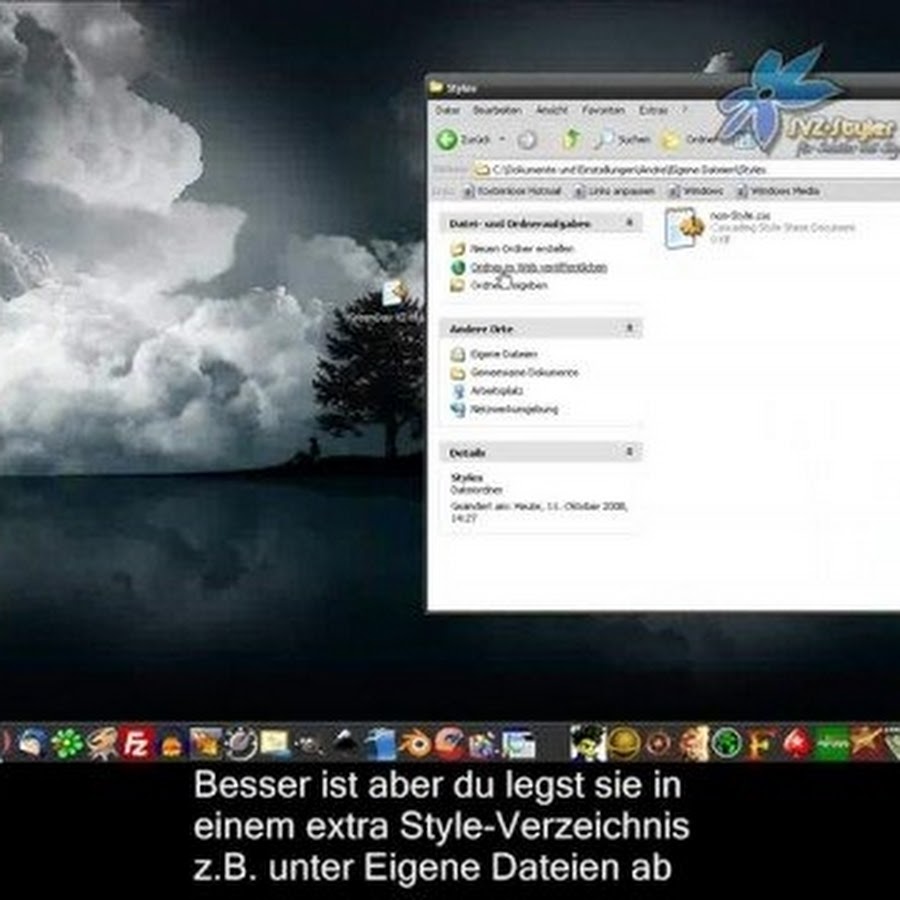The height and width of the screenshot is (900, 900).
Task: Launch Thunderbird from the dock
Action: (31, 743)
